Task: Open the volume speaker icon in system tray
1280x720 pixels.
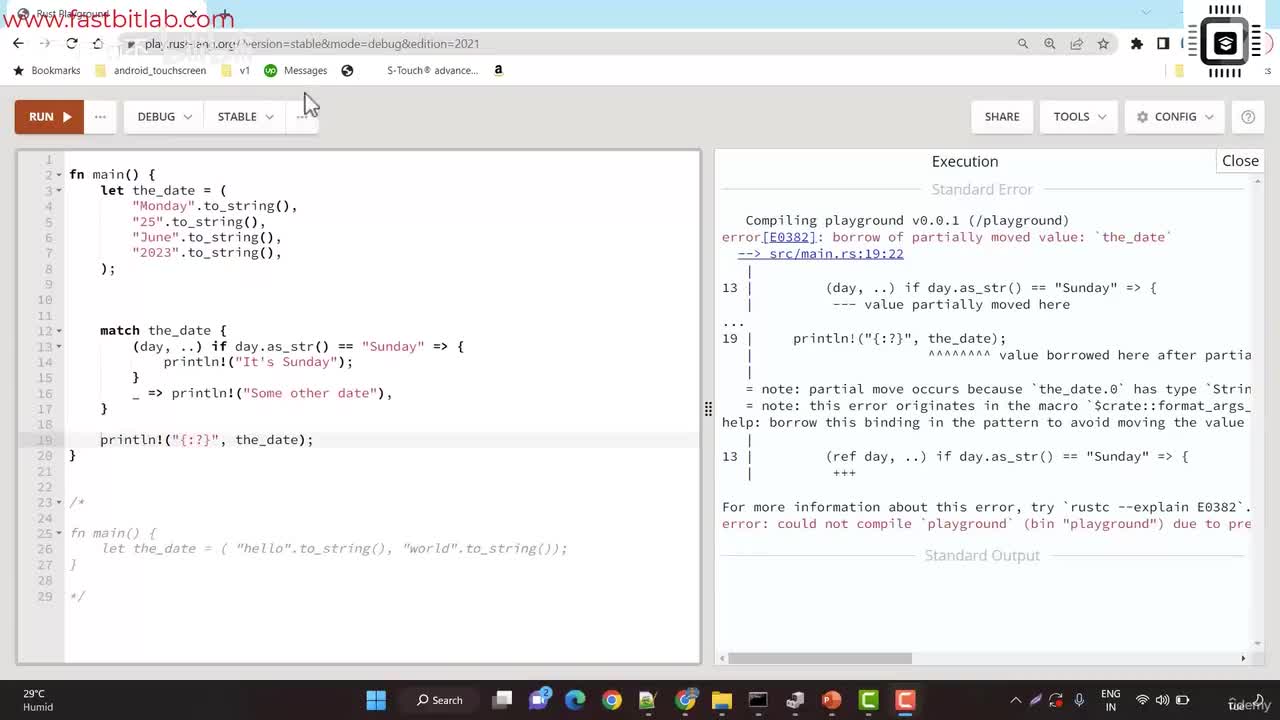Action: (1163, 700)
